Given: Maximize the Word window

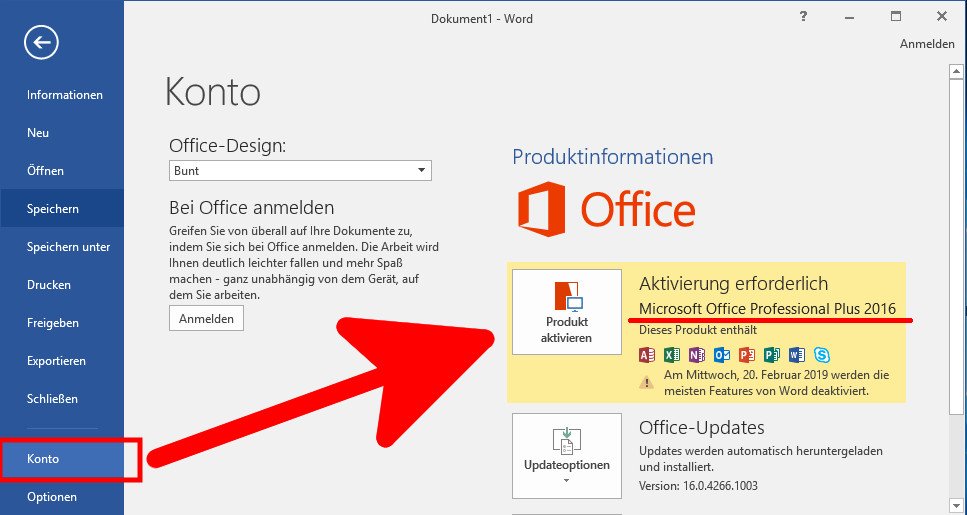Looking at the screenshot, I should (895, 17).
